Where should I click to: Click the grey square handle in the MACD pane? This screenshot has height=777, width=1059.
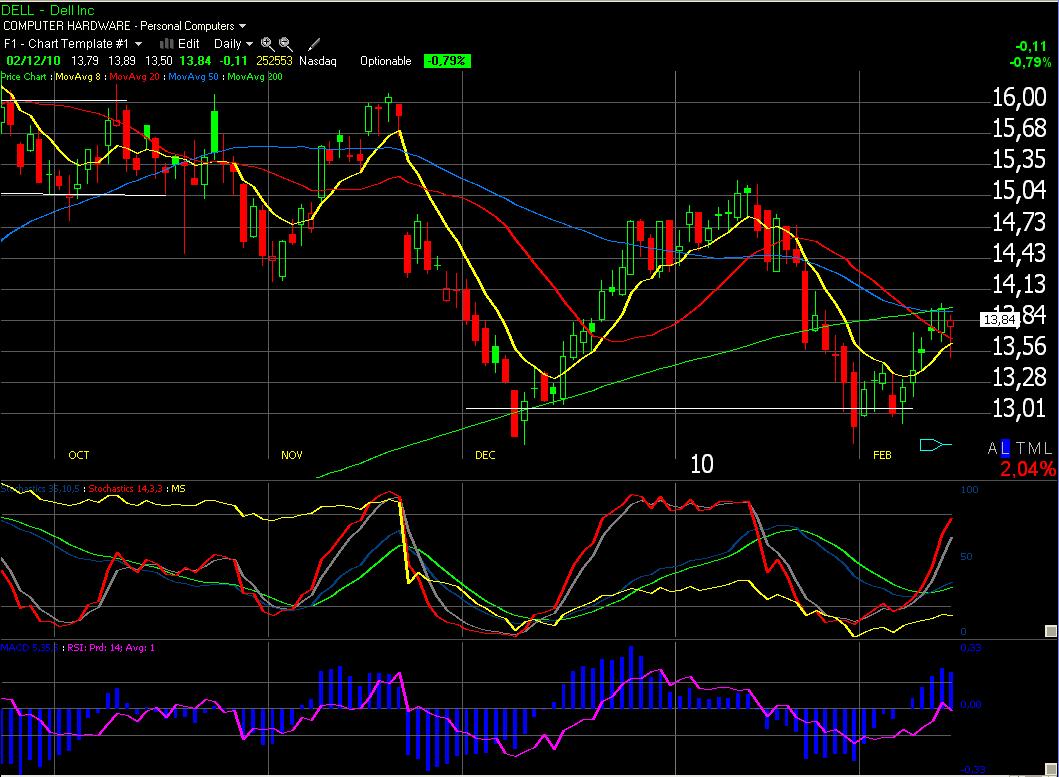(x=1050, y=769)
